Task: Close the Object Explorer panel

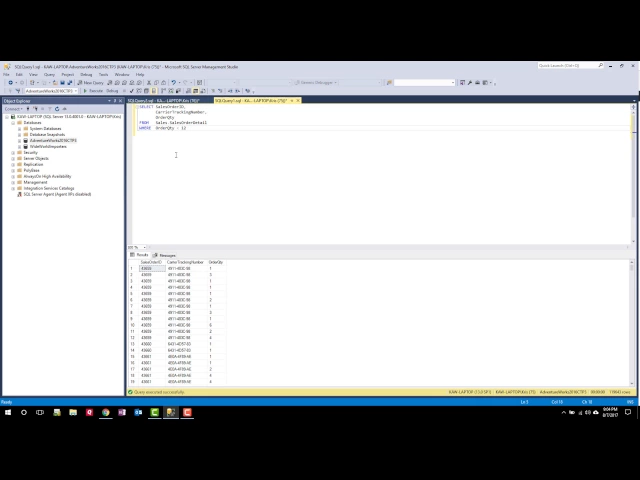Action: coord(120,101)
